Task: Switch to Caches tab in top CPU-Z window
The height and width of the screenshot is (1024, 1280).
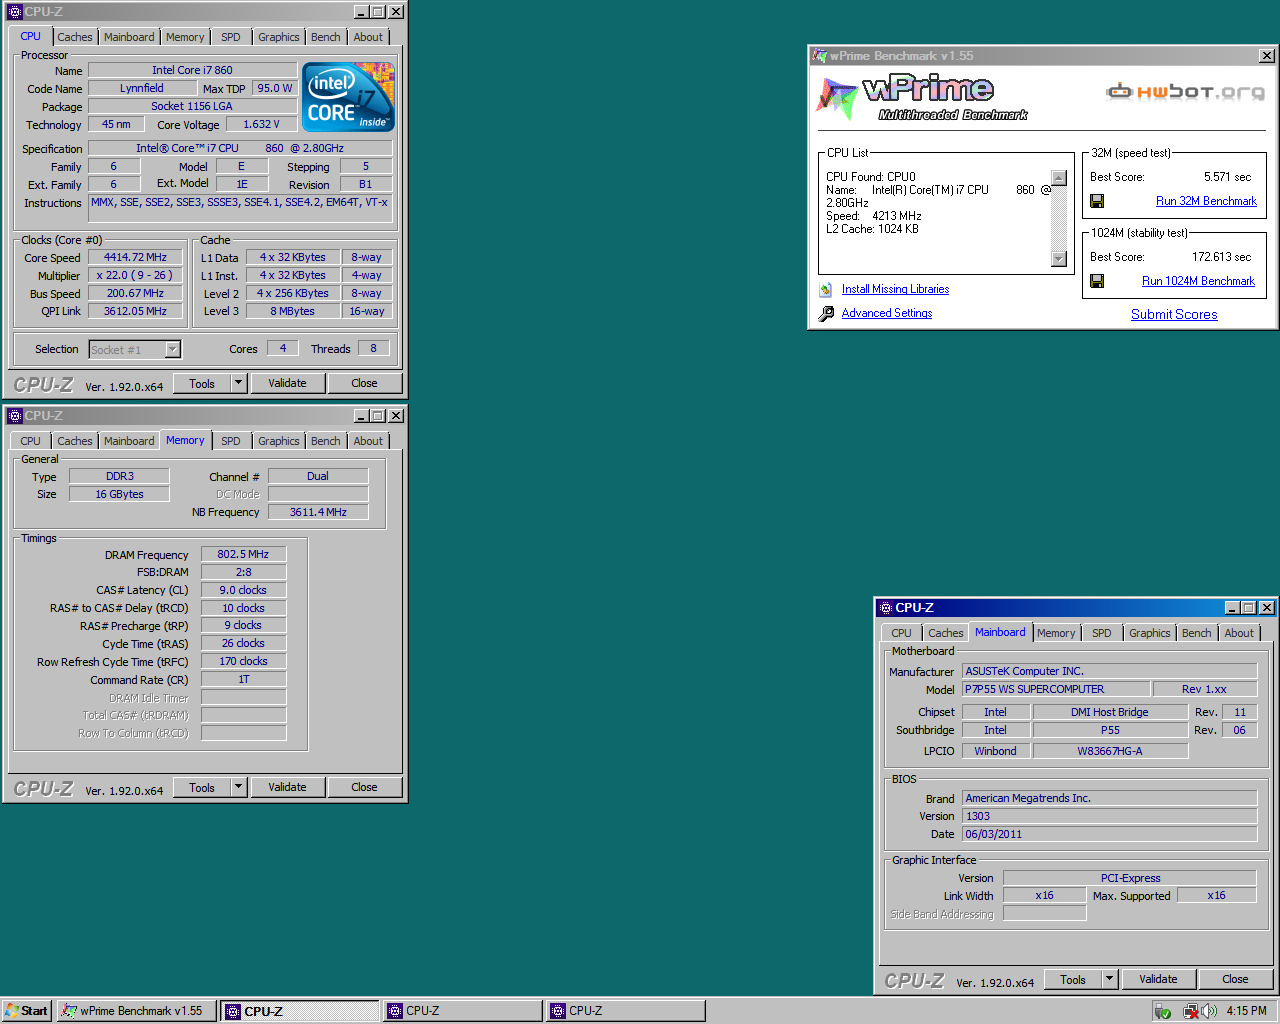Action: click(75, 37)
